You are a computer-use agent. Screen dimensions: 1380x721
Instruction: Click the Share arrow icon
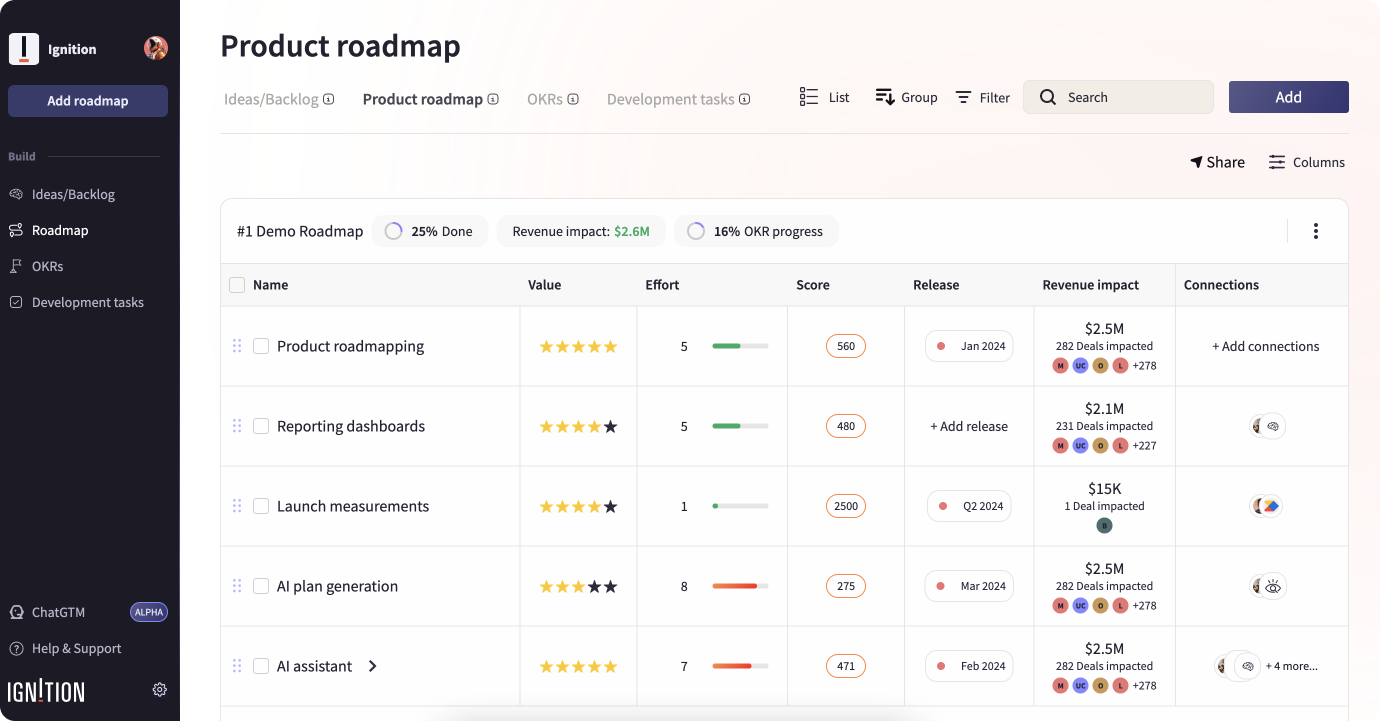[x=1196, y=162]
